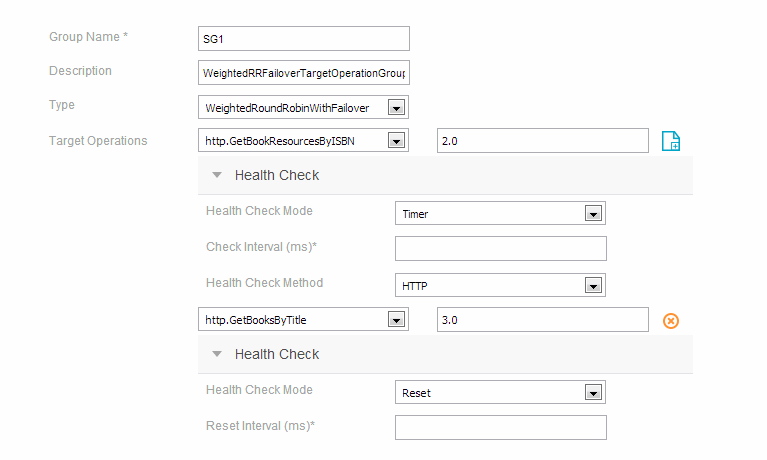Click the first Health Check header text

coord(277,175)
